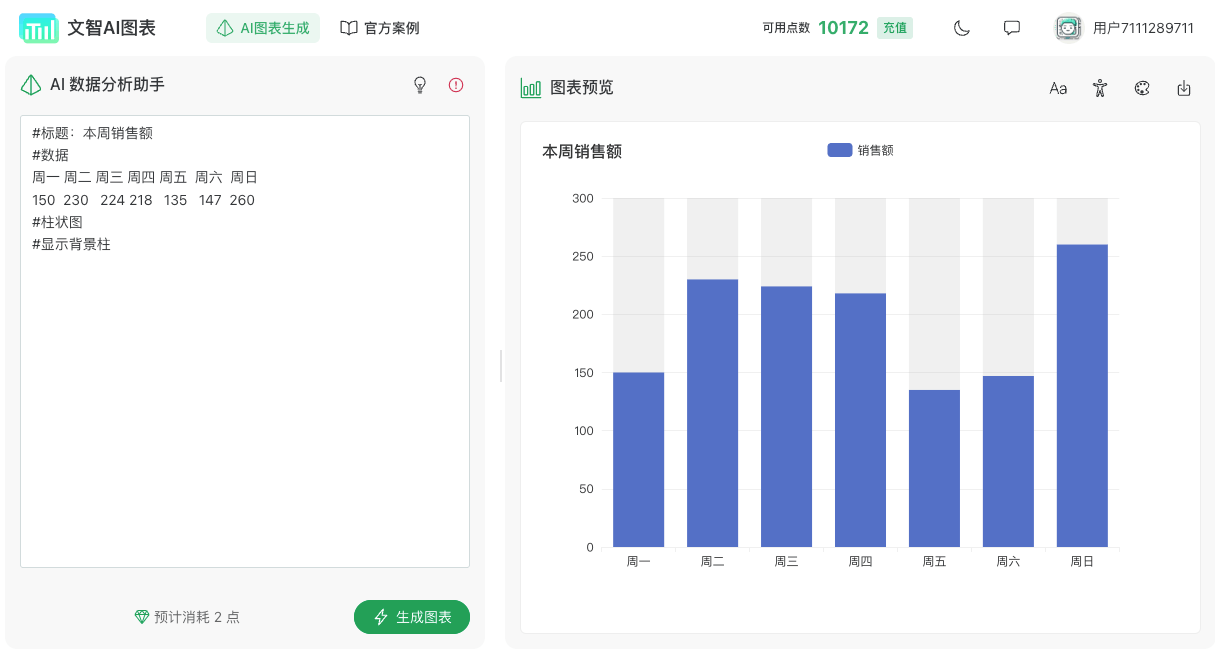1215x650 pixels.
Task: Toggle dark mode moon icon
Action: 962,28
